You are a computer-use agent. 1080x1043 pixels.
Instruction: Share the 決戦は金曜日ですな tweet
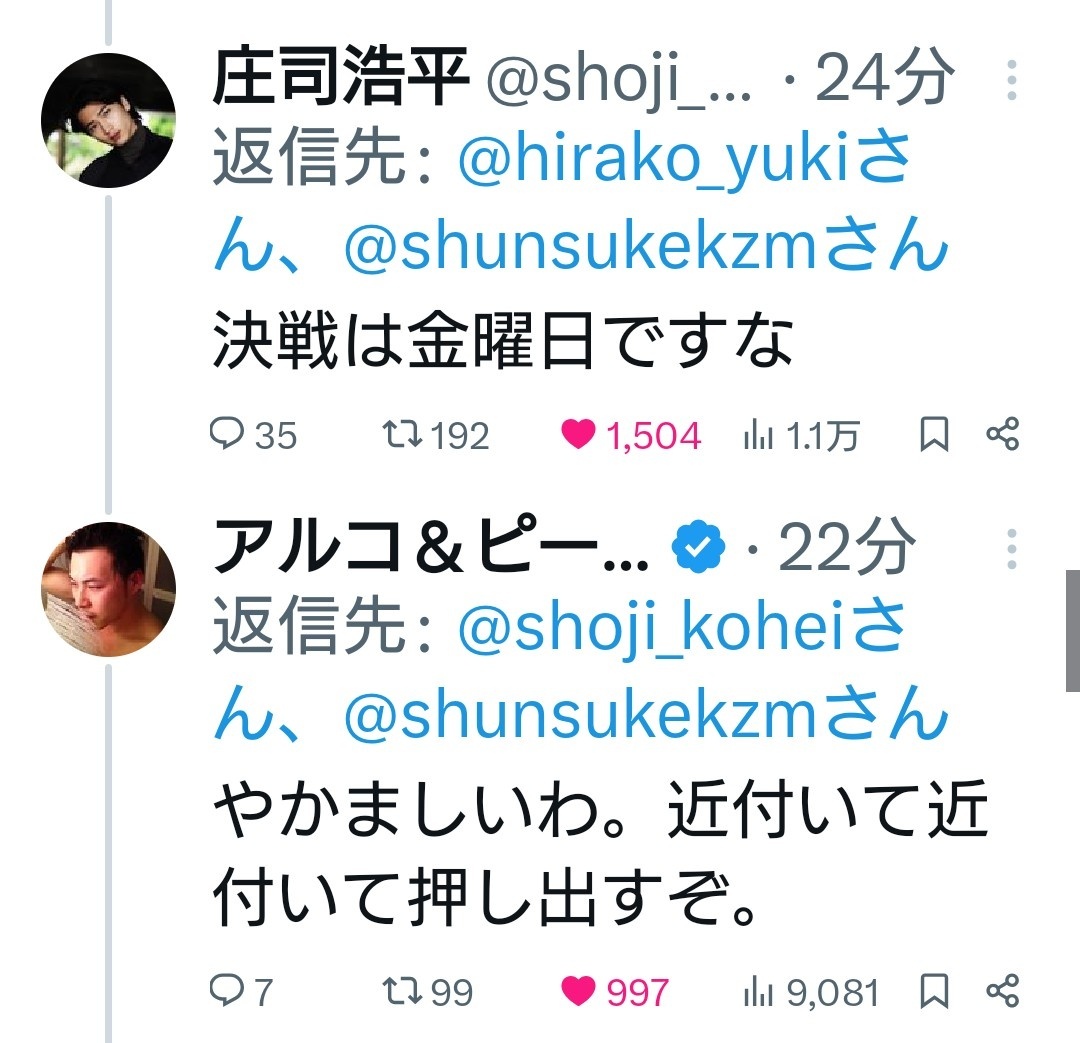[x=1002, y=435]
